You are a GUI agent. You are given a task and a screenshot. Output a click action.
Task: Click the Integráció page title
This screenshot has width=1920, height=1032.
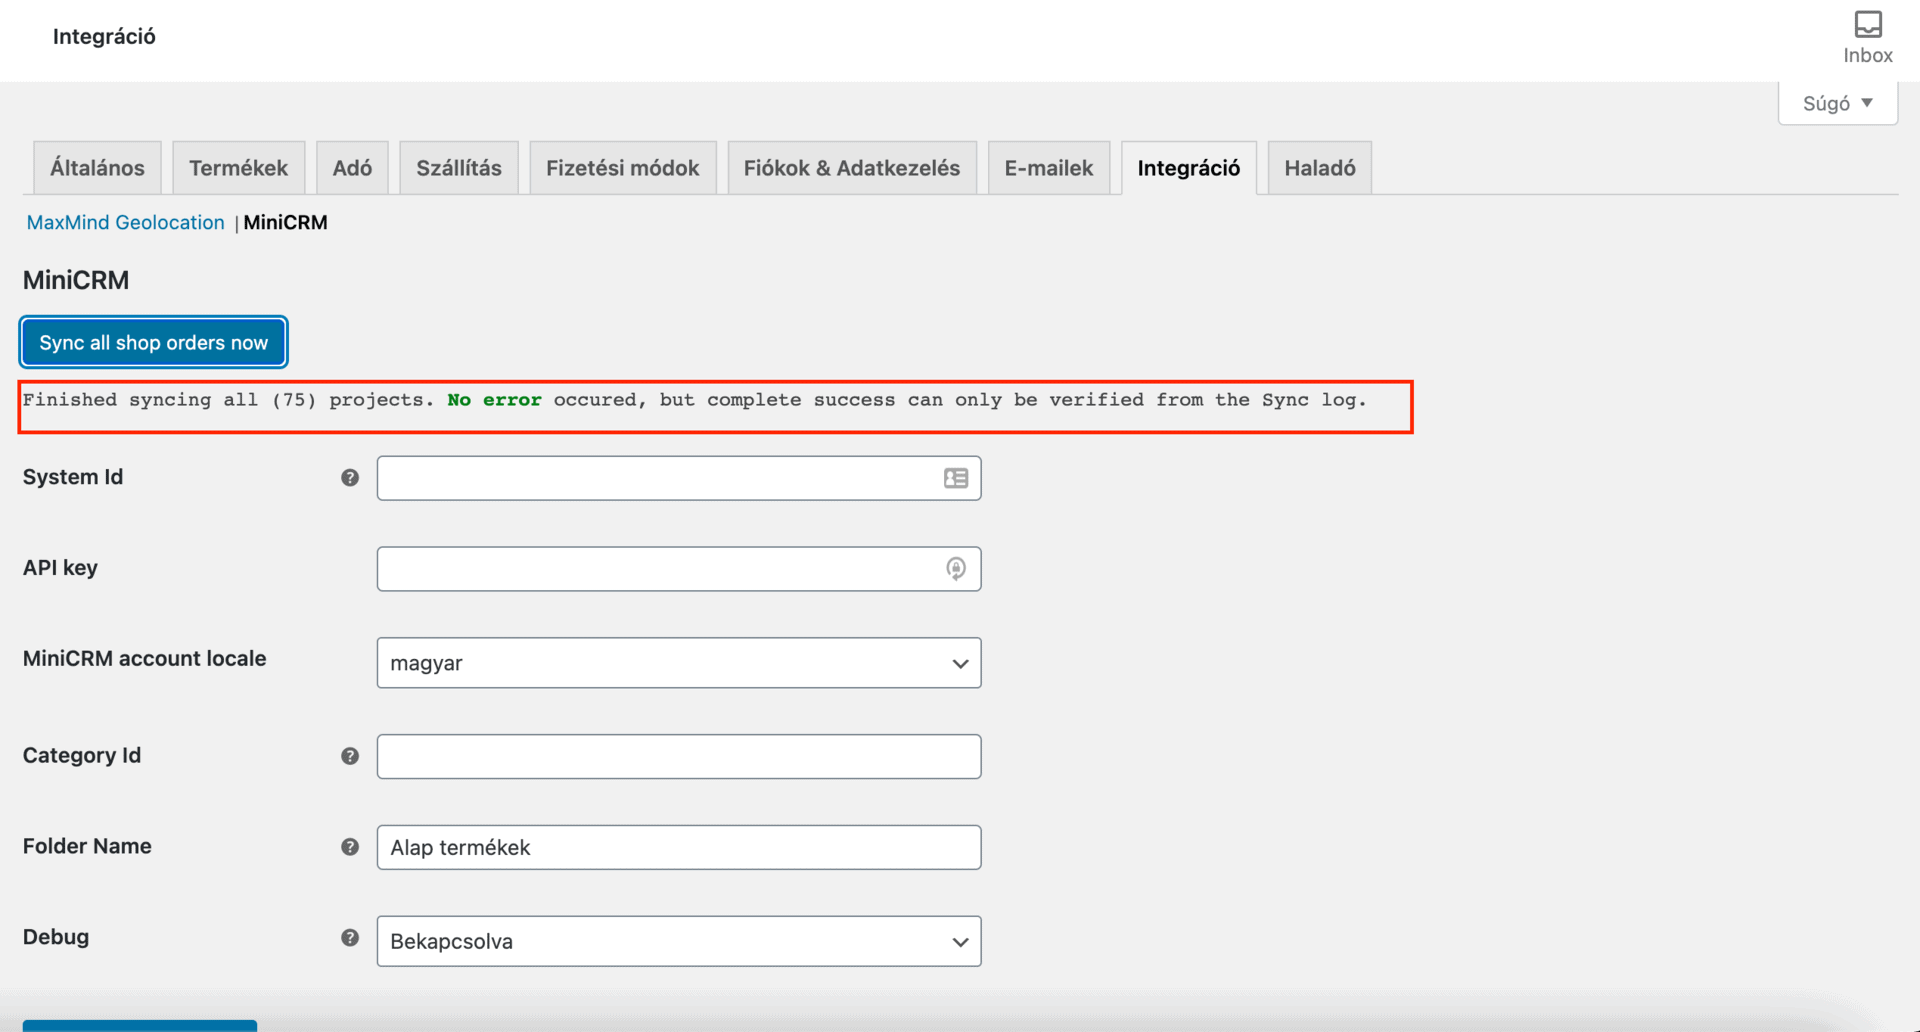(x=104, y=37)
